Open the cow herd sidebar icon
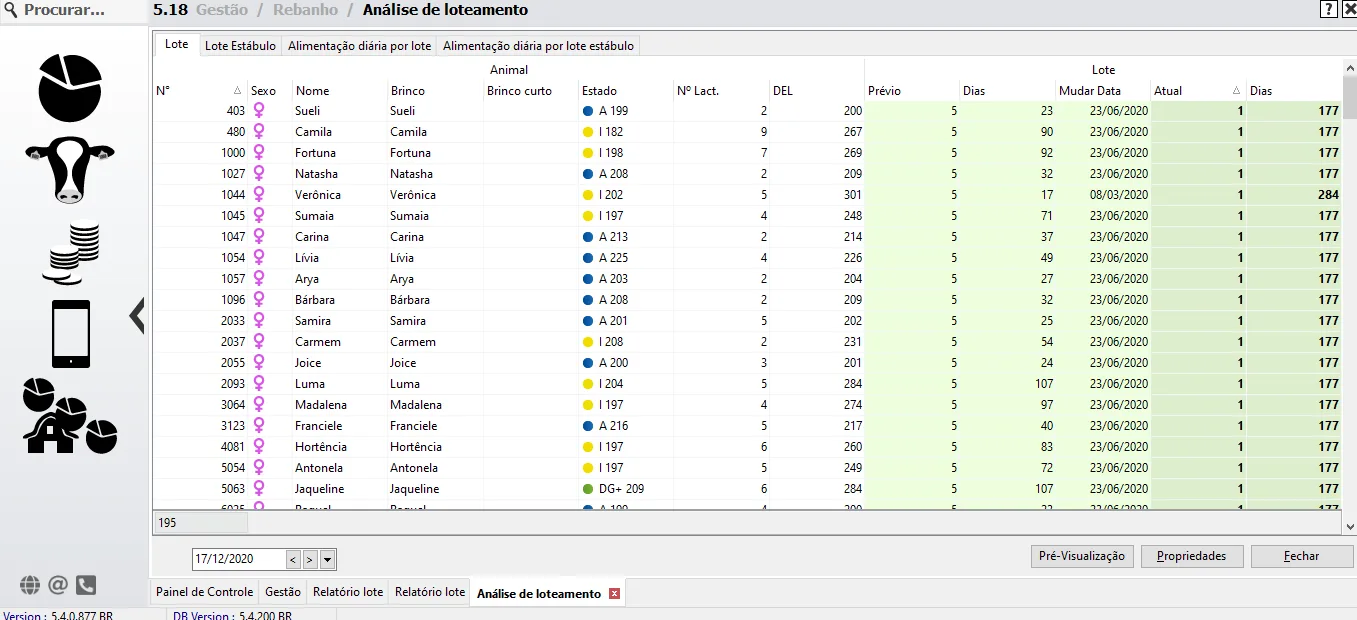The height and width of the screenshot is (620, 1357). point(70,170)
